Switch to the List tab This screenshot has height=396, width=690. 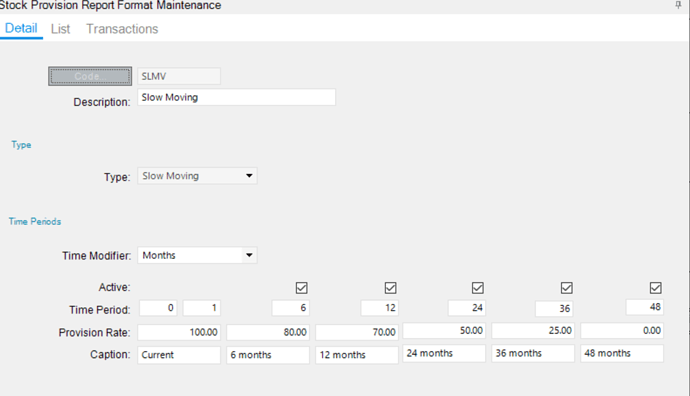point(60,29)
